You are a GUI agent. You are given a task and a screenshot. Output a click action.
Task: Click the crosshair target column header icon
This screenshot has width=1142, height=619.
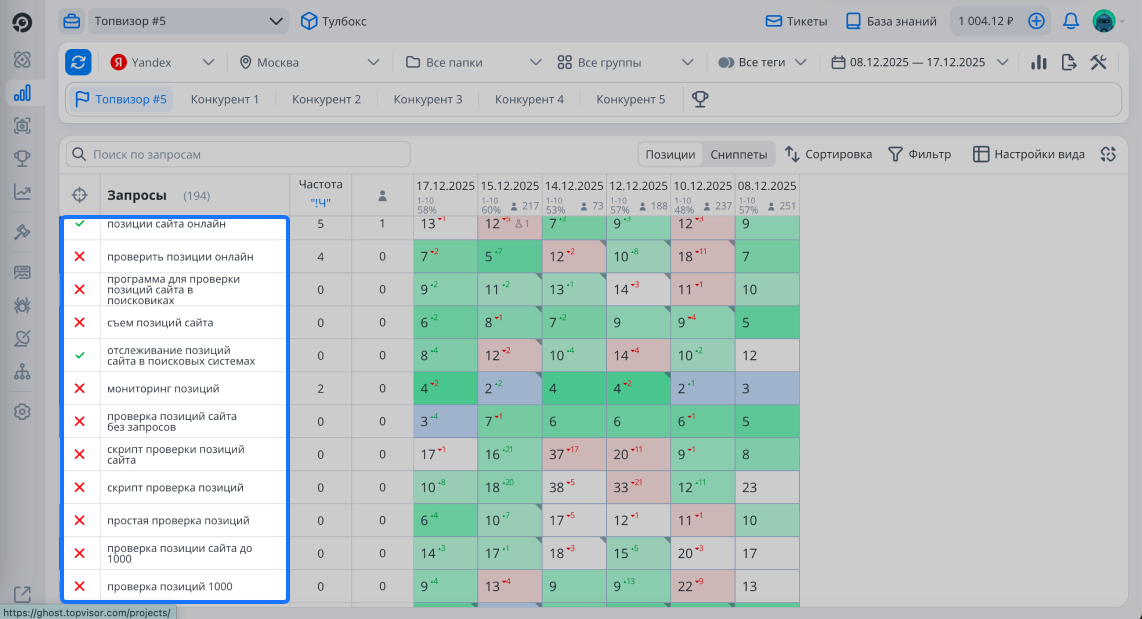[79, 195]
